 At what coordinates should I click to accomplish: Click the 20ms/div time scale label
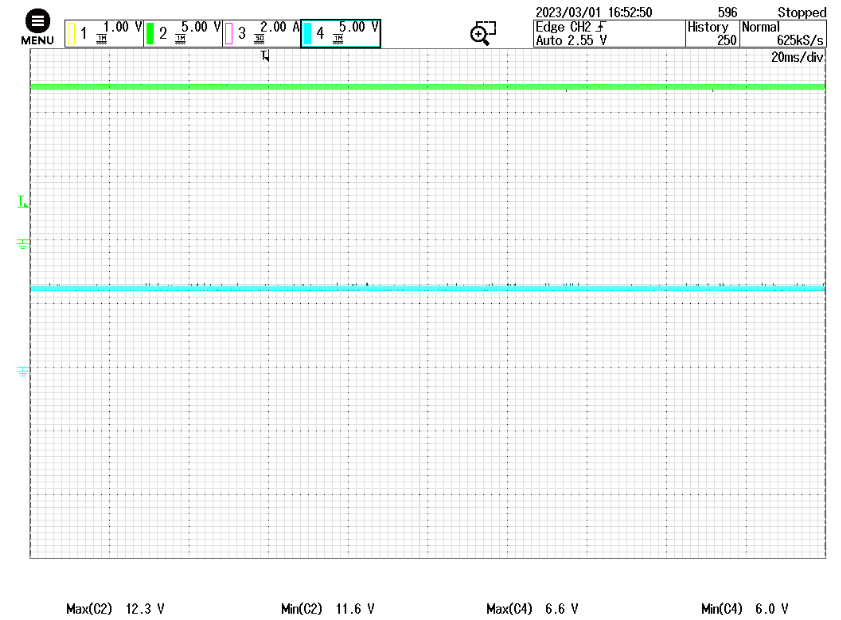tap(796, 57)
